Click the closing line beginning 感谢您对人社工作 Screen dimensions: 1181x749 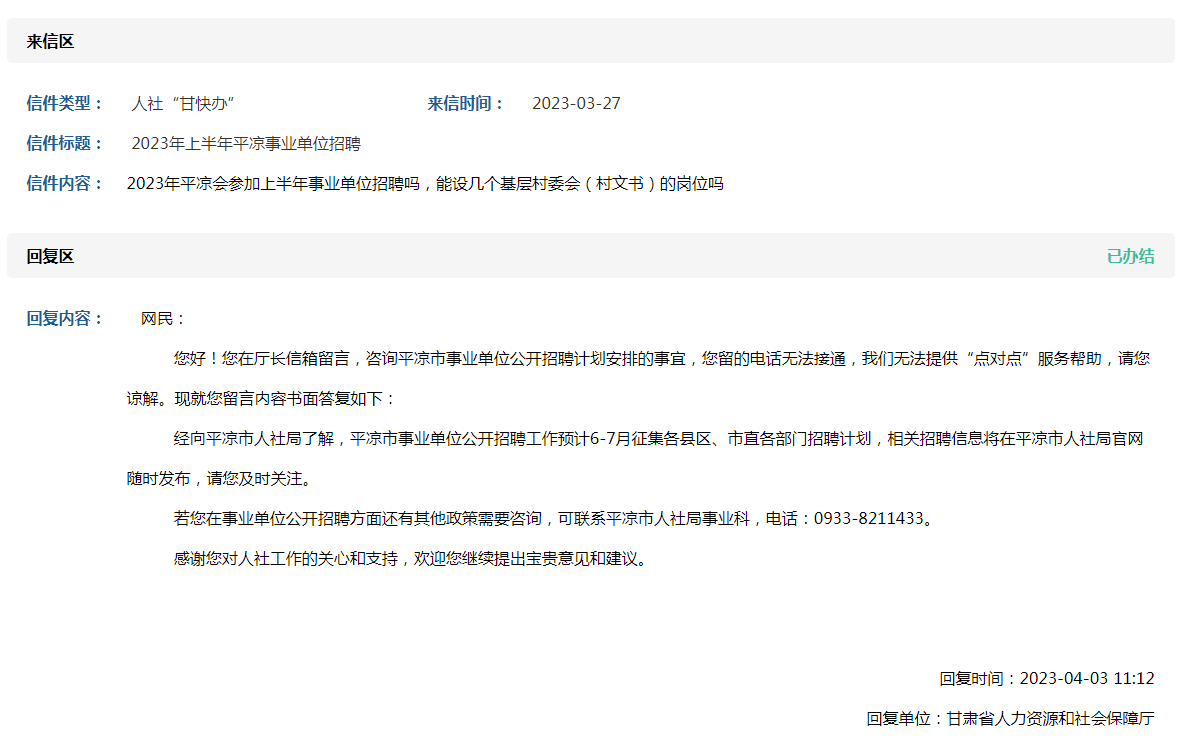point(410,558)
